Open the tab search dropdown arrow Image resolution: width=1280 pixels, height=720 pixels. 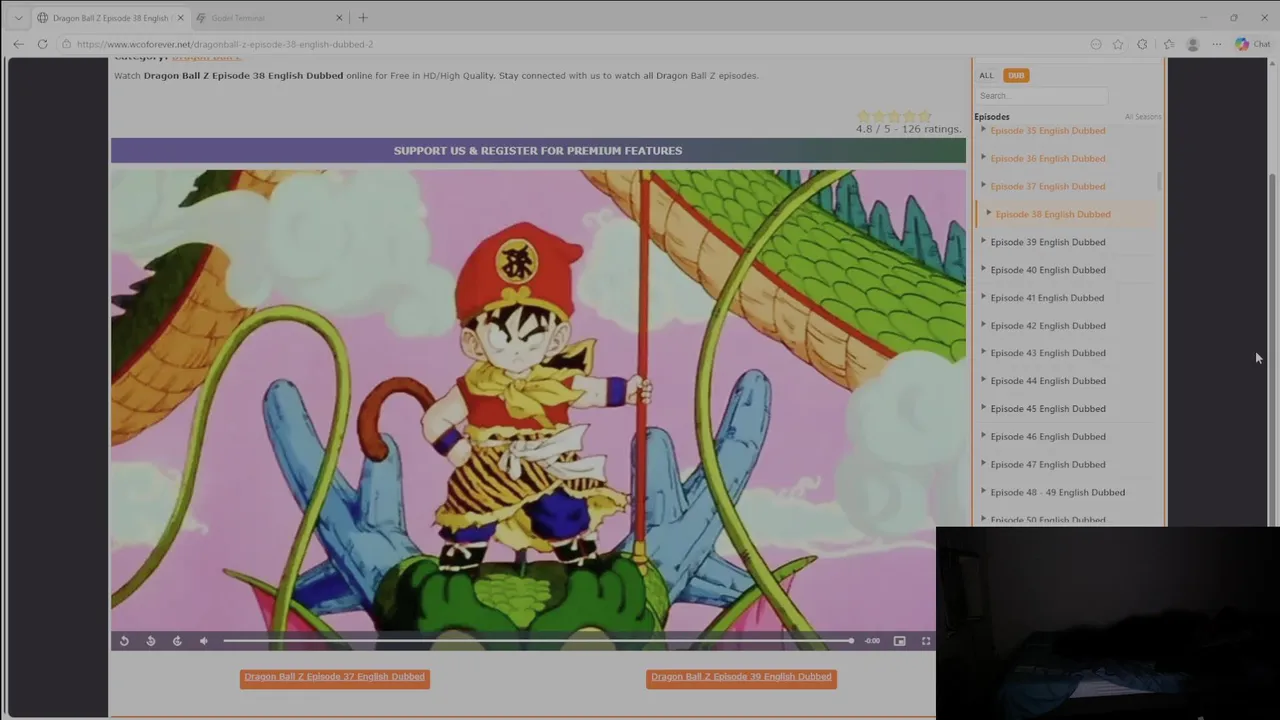coord(18,18)
